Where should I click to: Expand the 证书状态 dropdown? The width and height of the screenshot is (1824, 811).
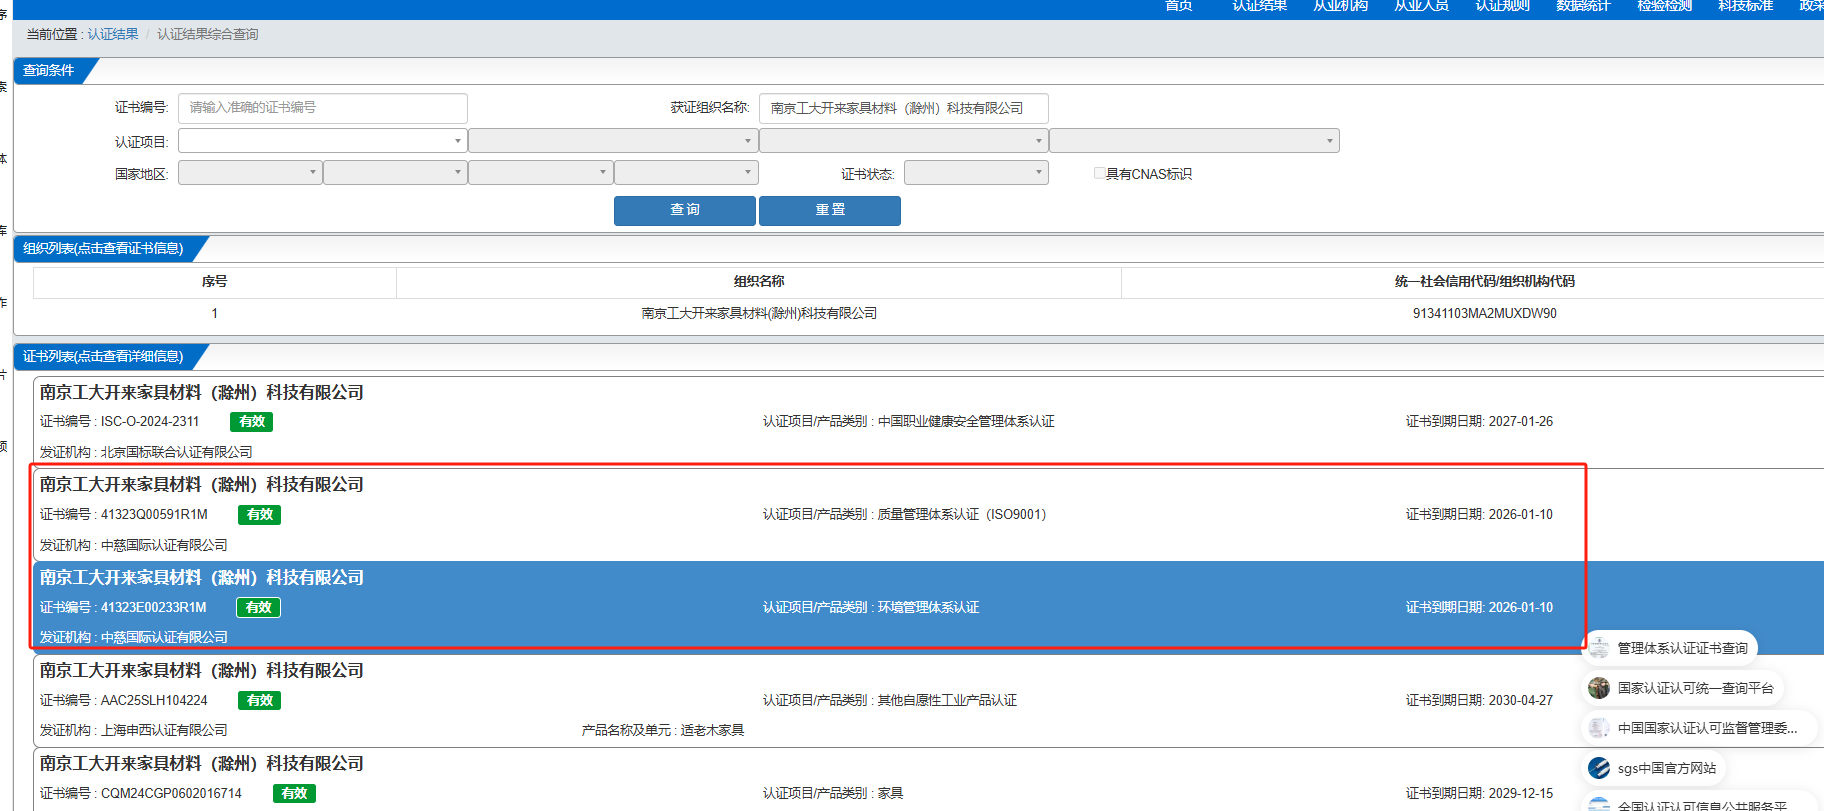(x=975, y=173)
